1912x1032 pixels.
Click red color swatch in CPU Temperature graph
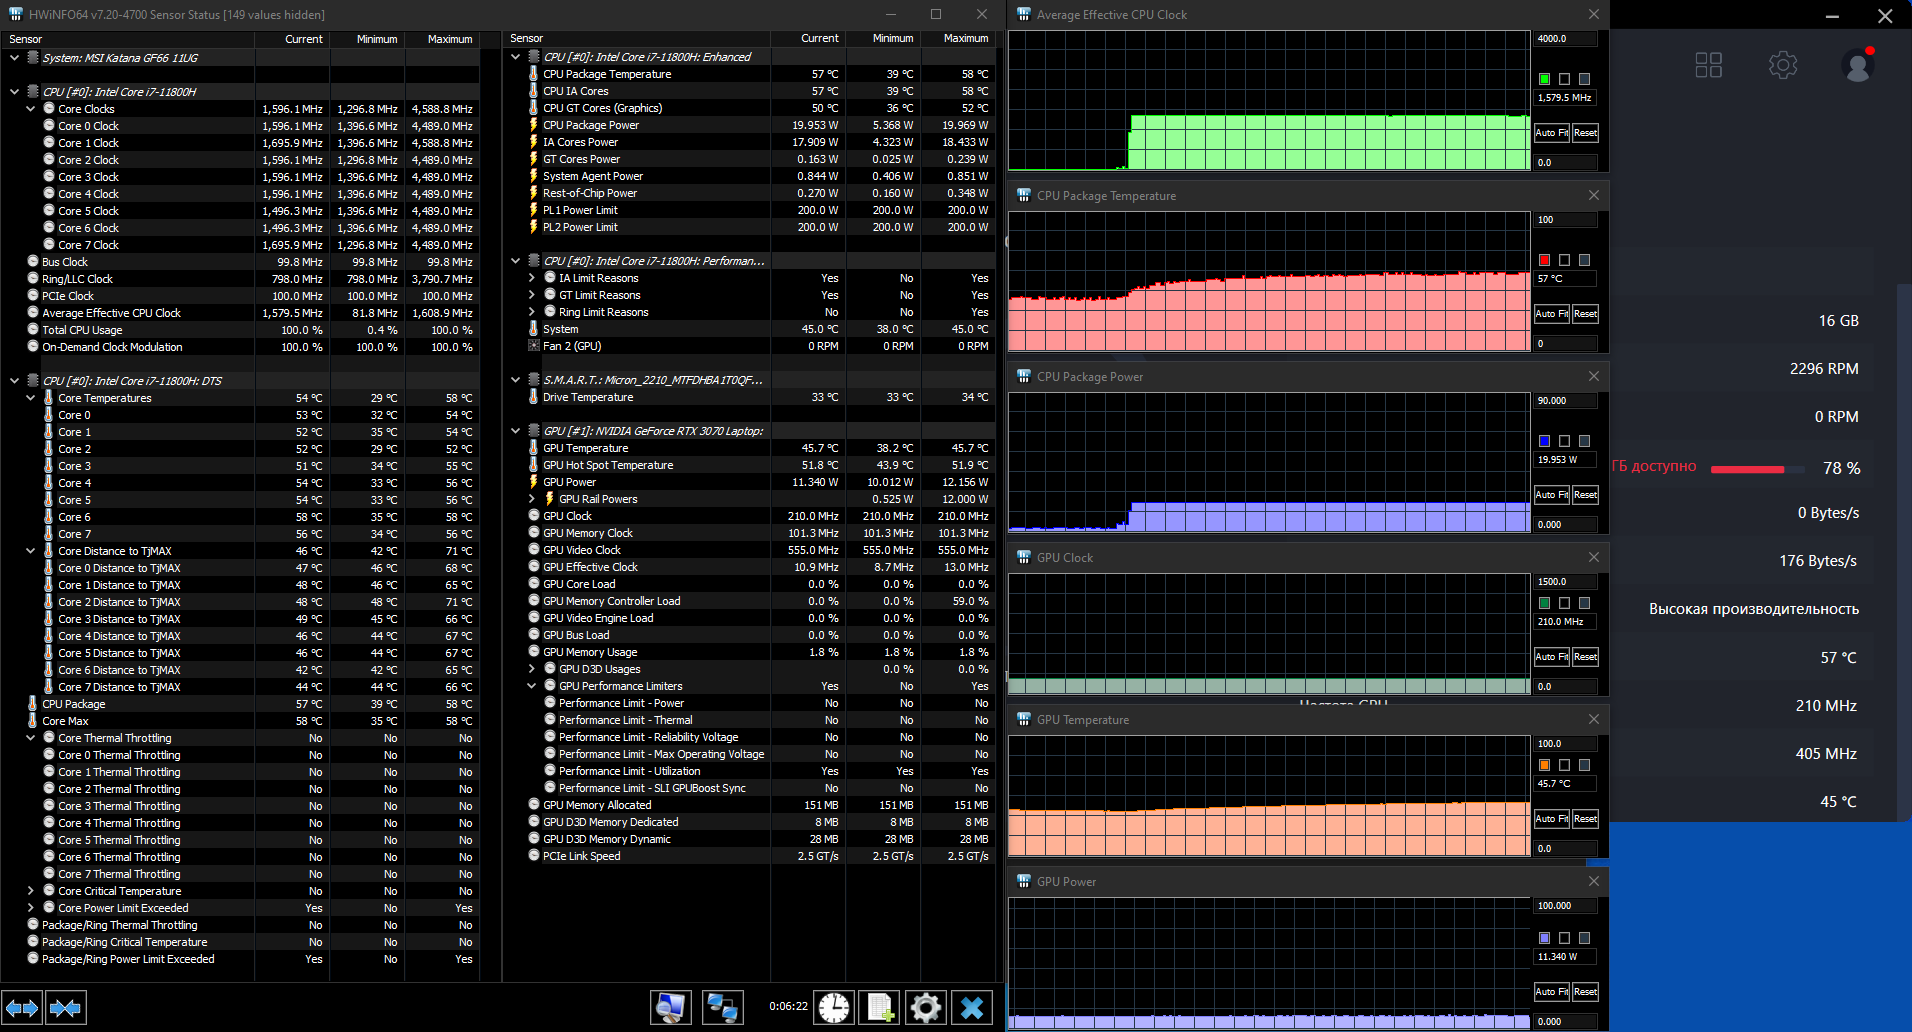tap(1544, 260)
